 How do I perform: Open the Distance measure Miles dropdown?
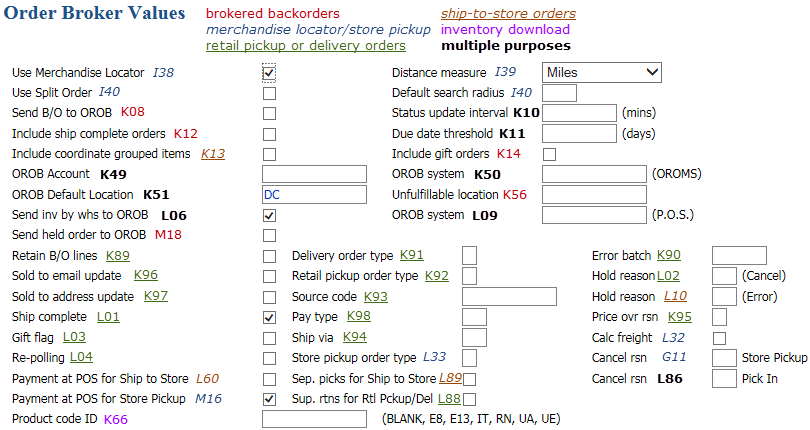pos(602,73)
